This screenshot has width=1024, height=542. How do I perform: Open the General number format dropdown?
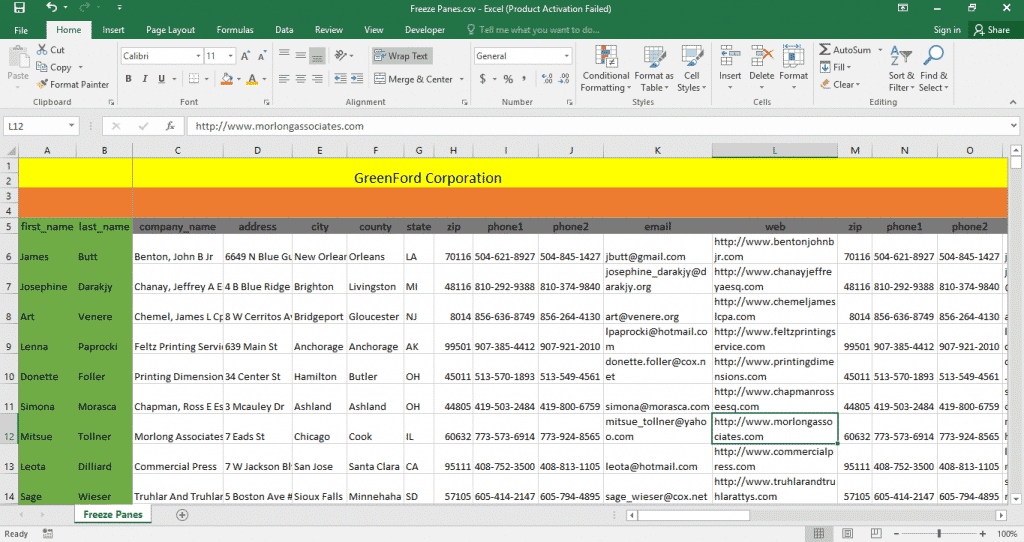(x=566, y=56)
